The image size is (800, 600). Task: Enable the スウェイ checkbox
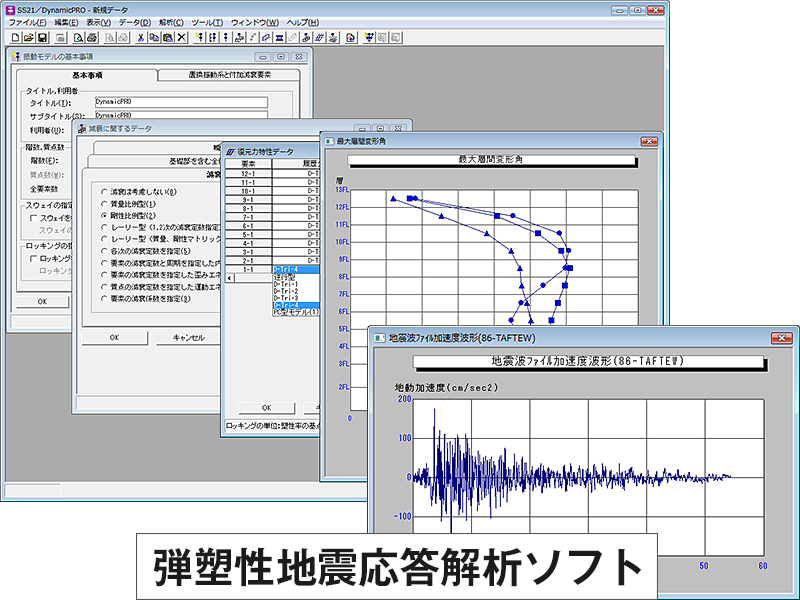pyautogui.click(x=32, y=218)
